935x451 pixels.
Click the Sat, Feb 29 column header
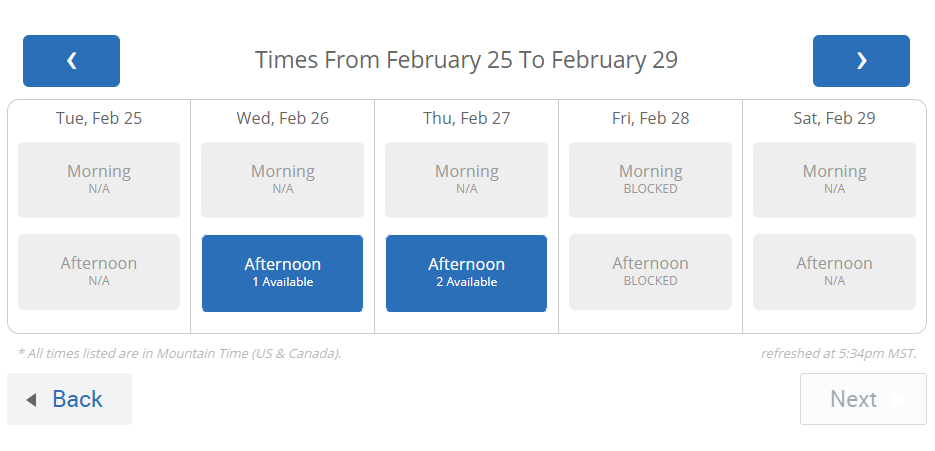pyautogui.click(x=834, y=118)
